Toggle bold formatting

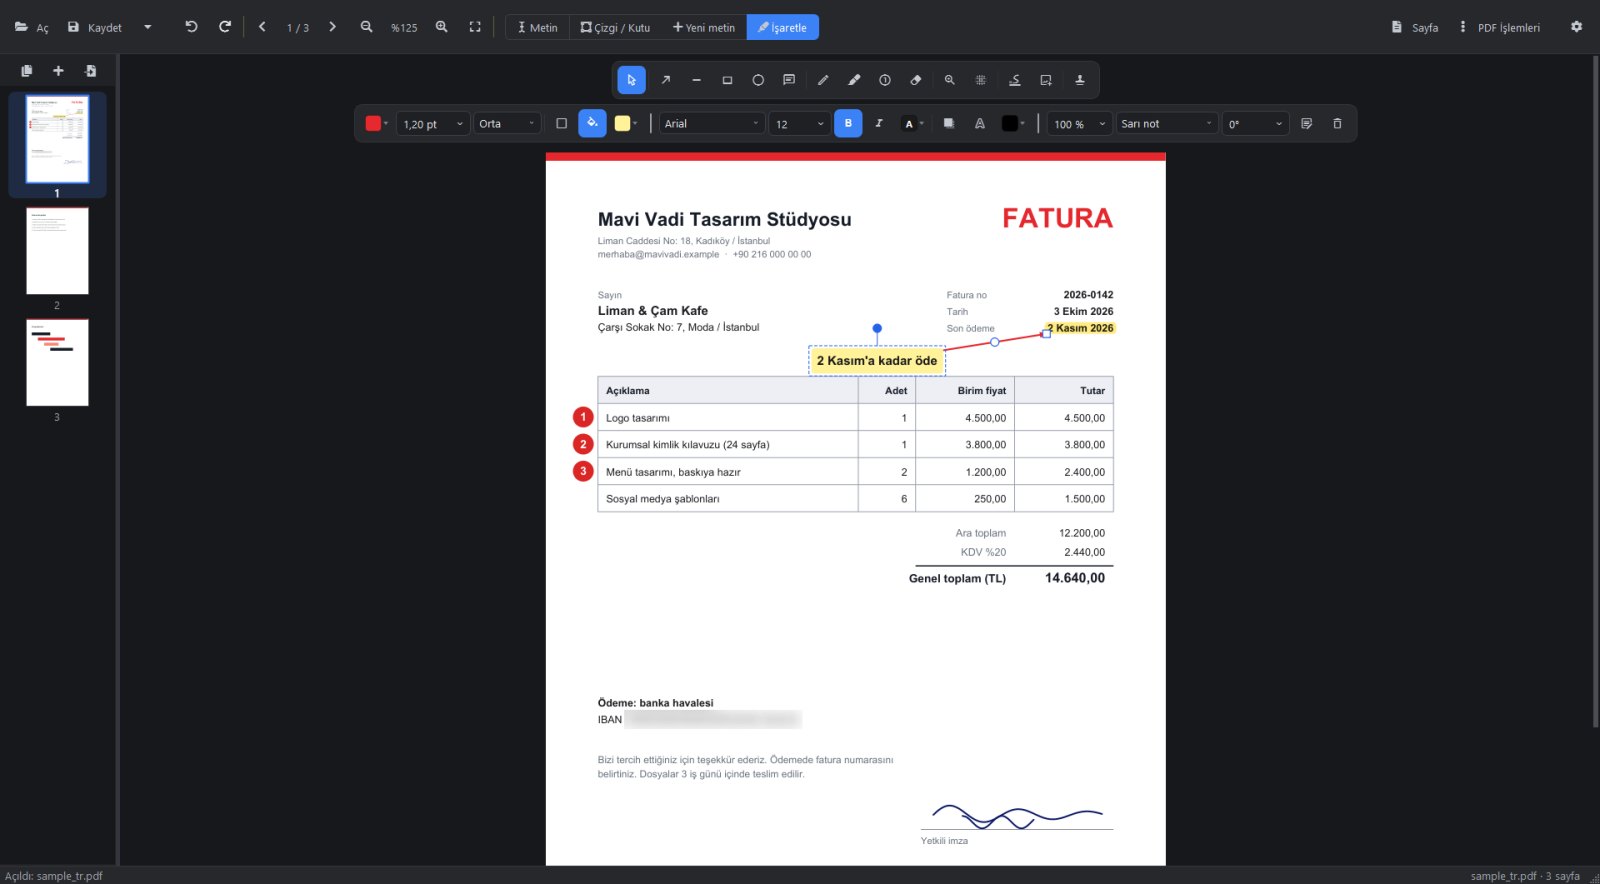[x=848, y=124]
